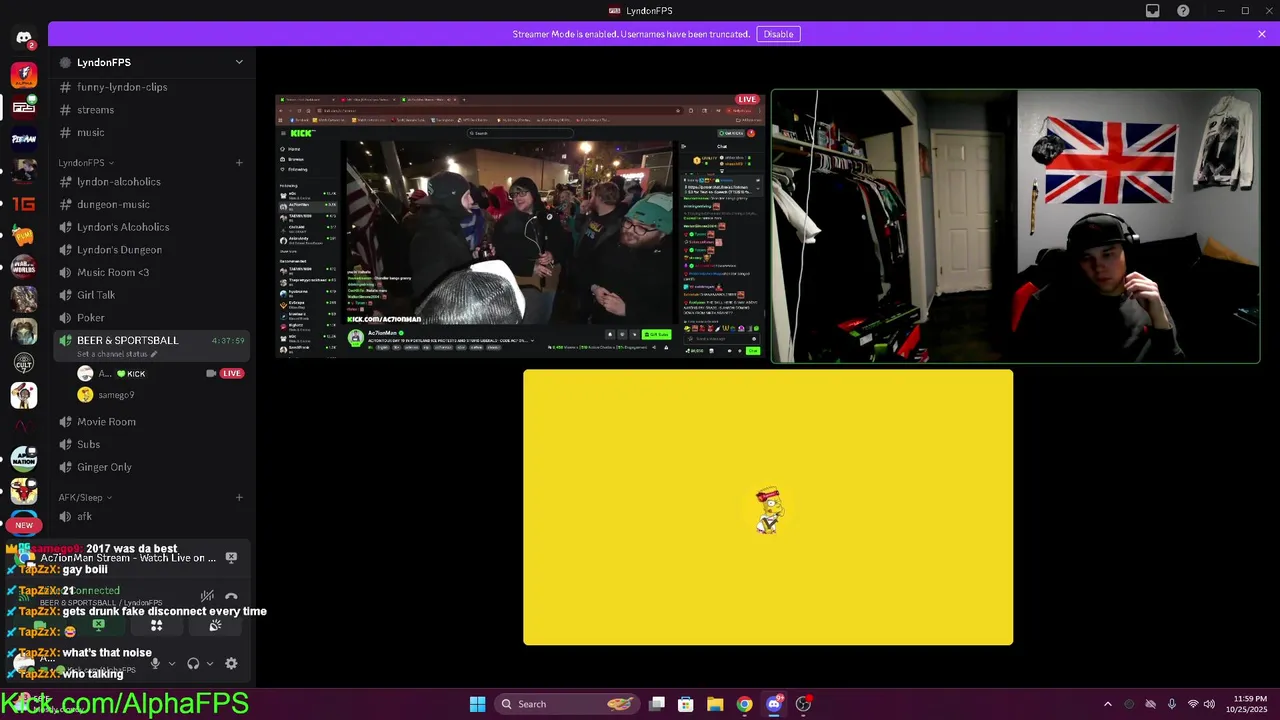
Task: Collapse the LyndonFPS channel category
Action: coord(86,162)
